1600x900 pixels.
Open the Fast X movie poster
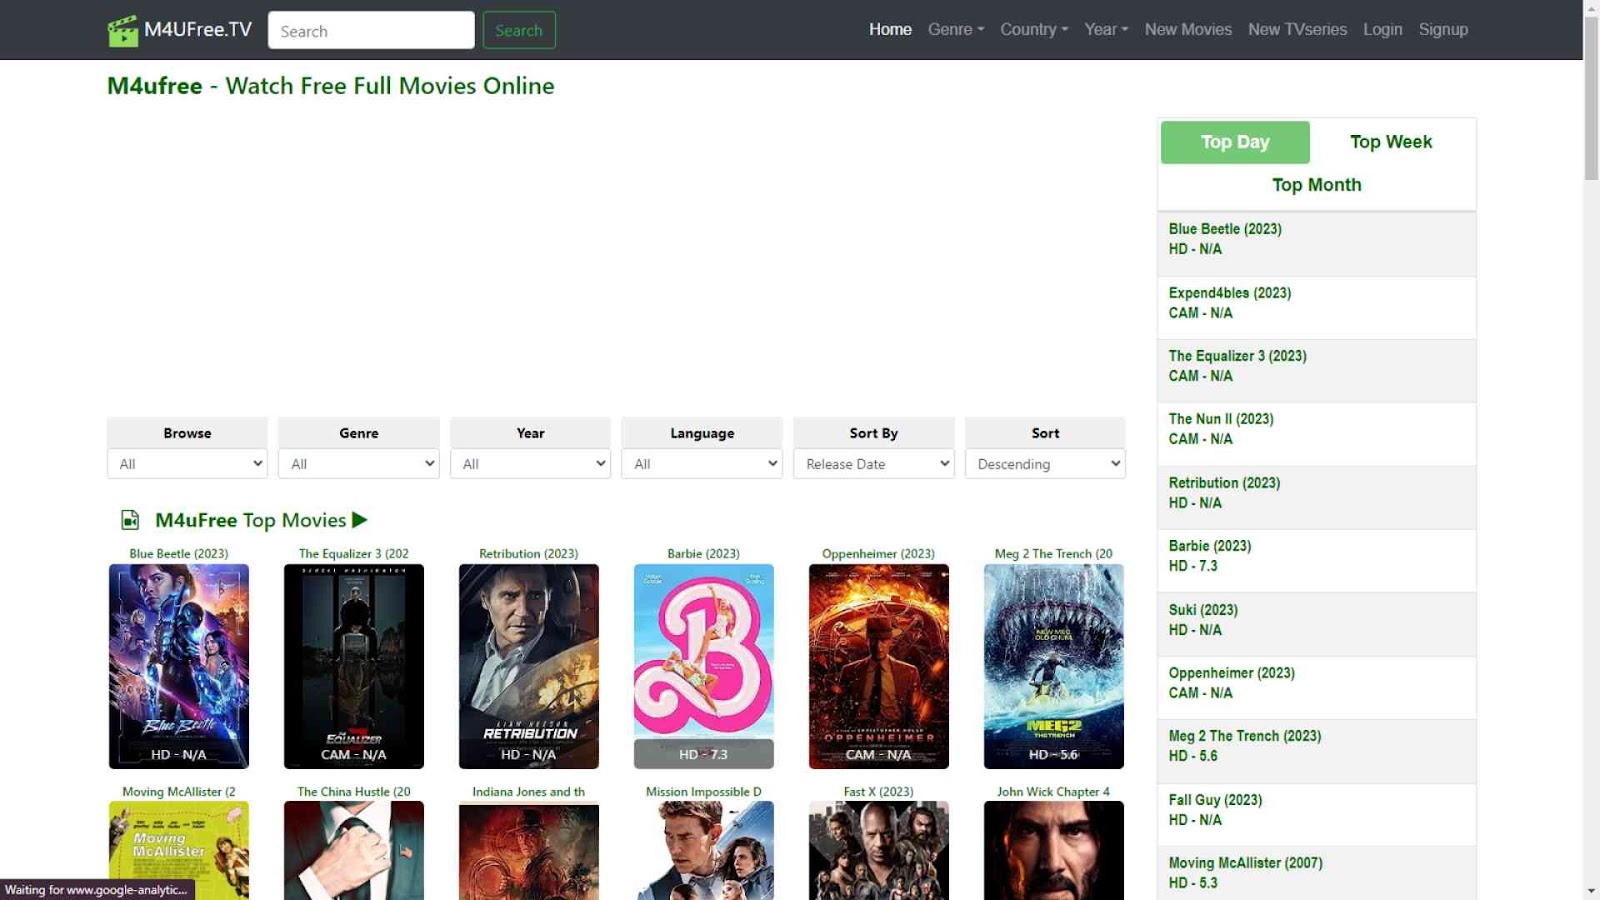[x=879, y=850]
